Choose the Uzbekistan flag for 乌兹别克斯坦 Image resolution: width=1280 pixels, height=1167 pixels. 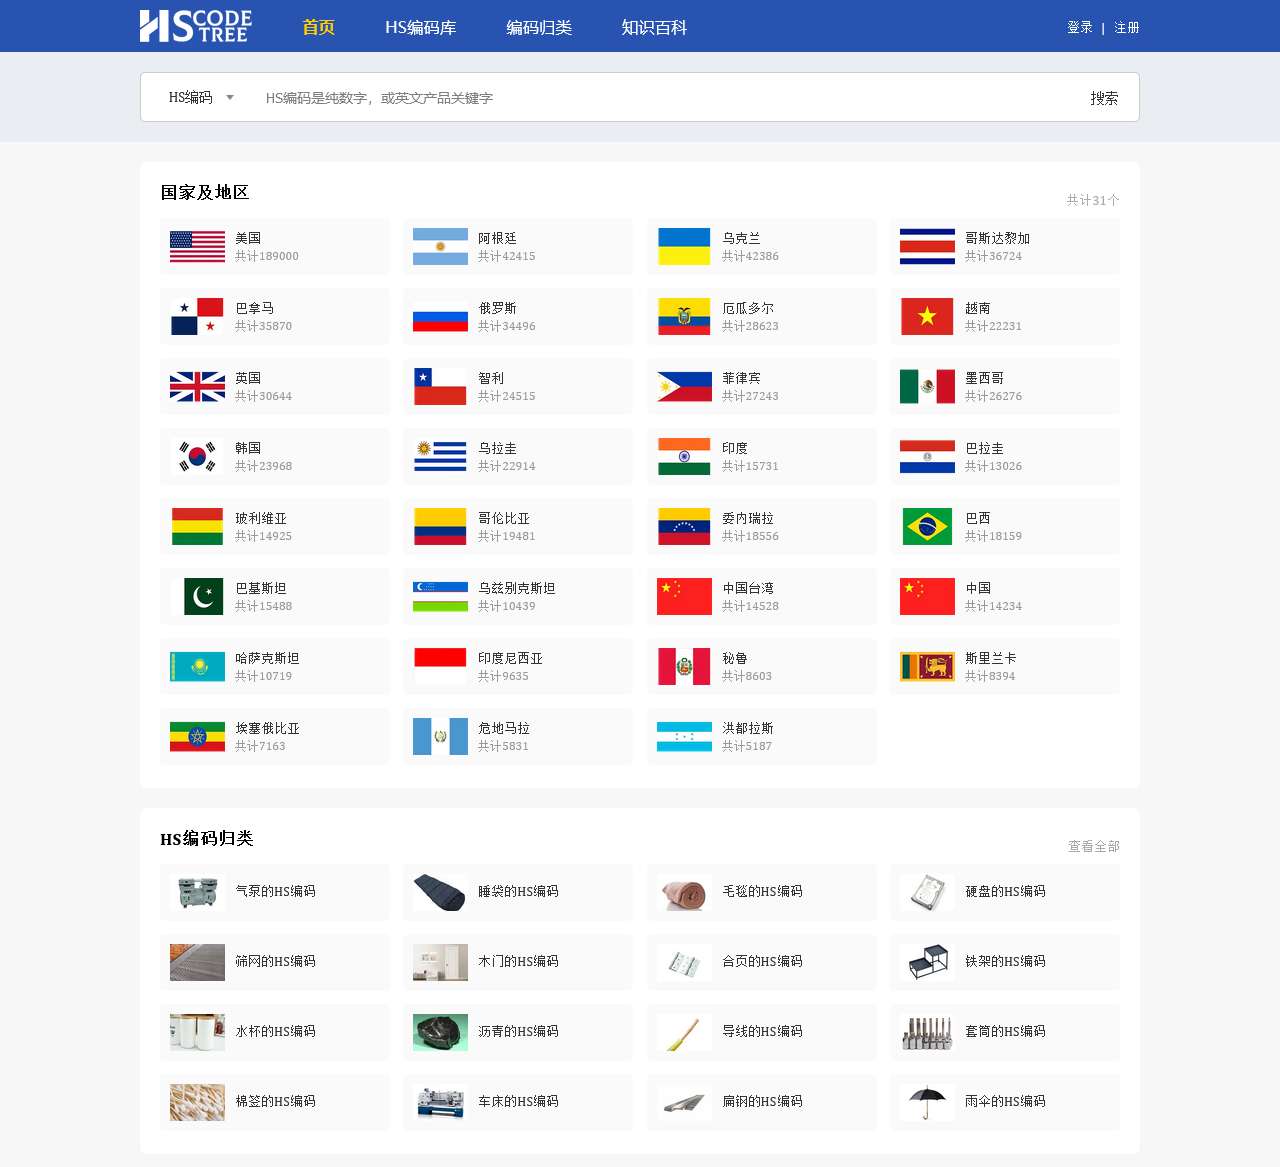[x=440, y=597]
